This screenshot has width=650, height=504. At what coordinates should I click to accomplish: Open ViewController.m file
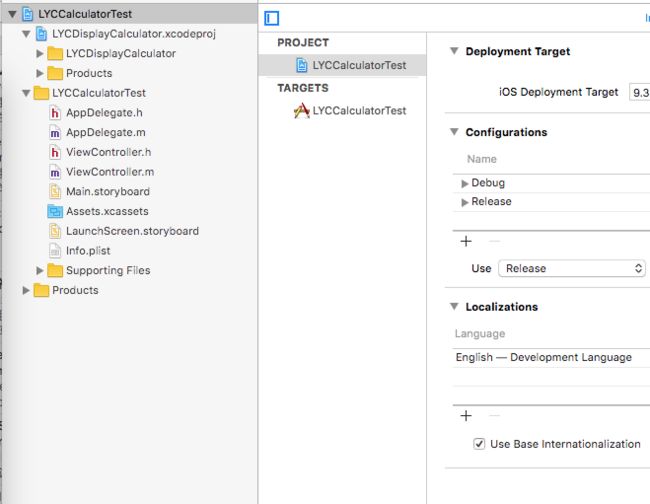110,172
